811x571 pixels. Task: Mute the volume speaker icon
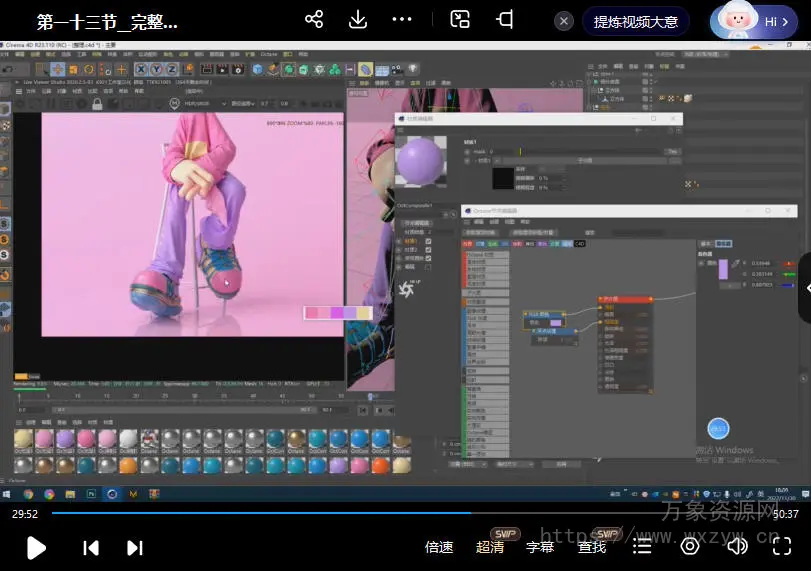pos(738,547)
